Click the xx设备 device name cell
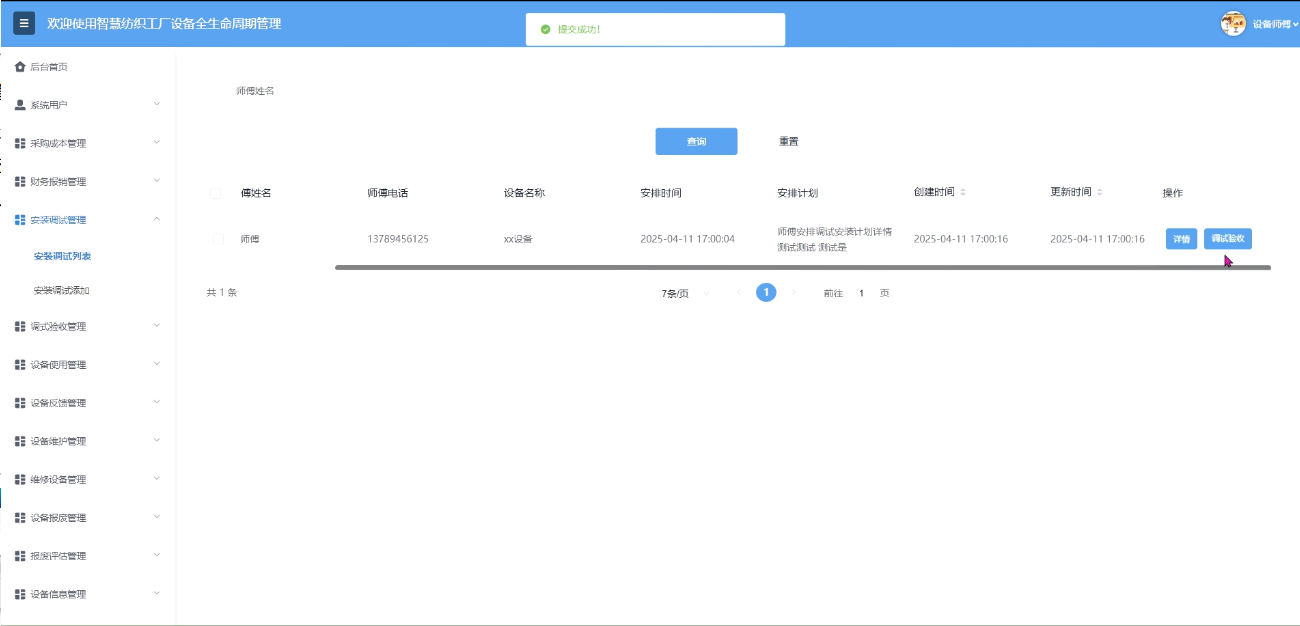The image size is (1300, 626). coord(519,239)
